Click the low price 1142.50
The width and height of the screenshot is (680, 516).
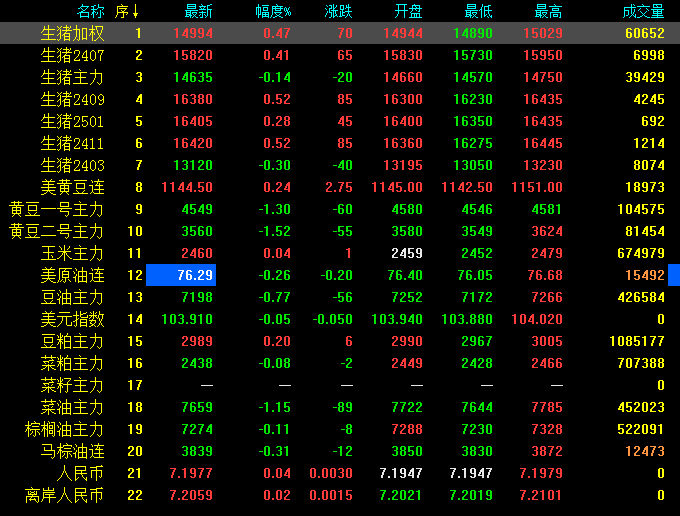point(467,187)
